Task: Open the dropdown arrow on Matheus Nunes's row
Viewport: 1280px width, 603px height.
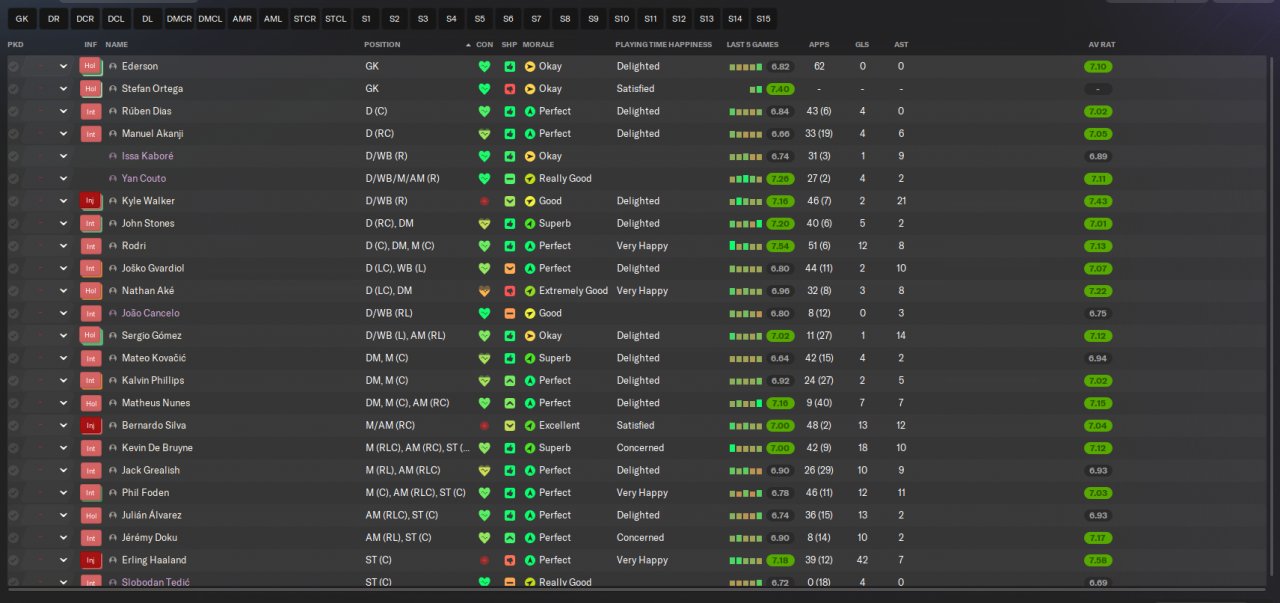Action: pos(64,403)
